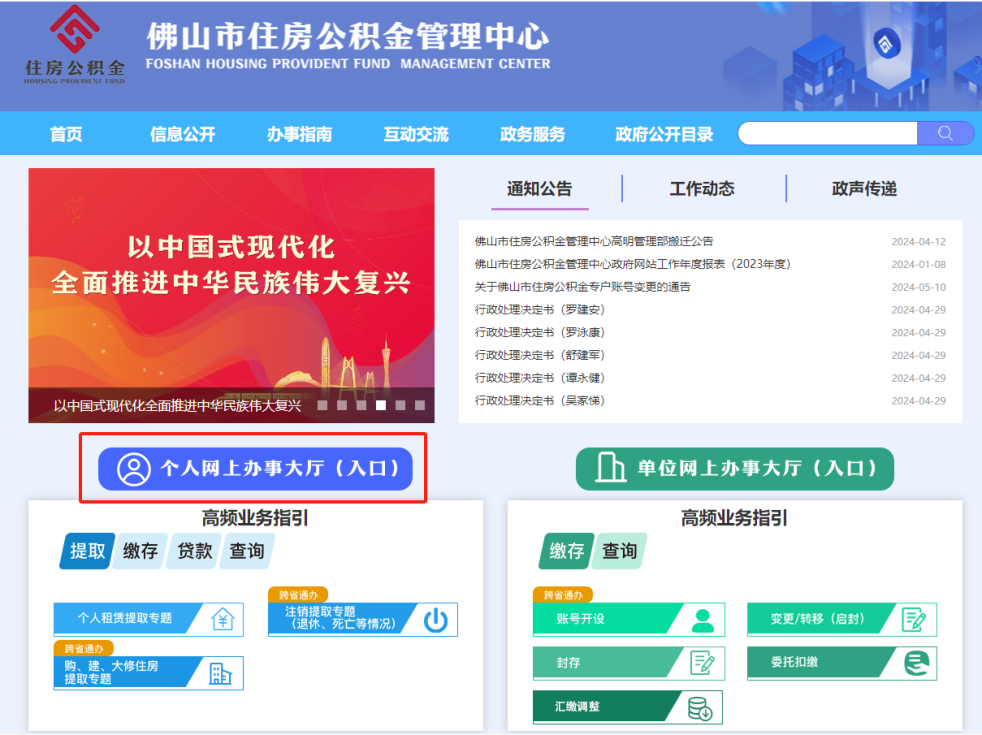
Task: Click the search magnifier icon
Action: [945, 134]
